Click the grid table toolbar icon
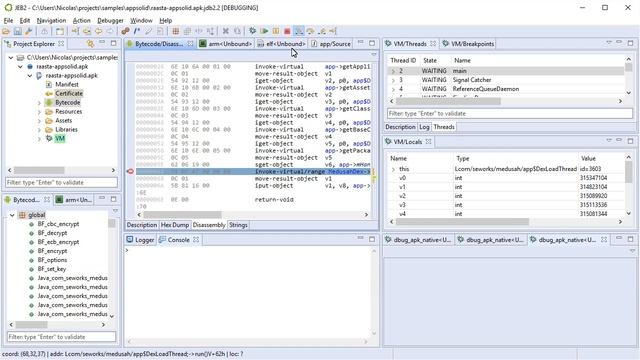Screen dimensions: 640x360 176,31
